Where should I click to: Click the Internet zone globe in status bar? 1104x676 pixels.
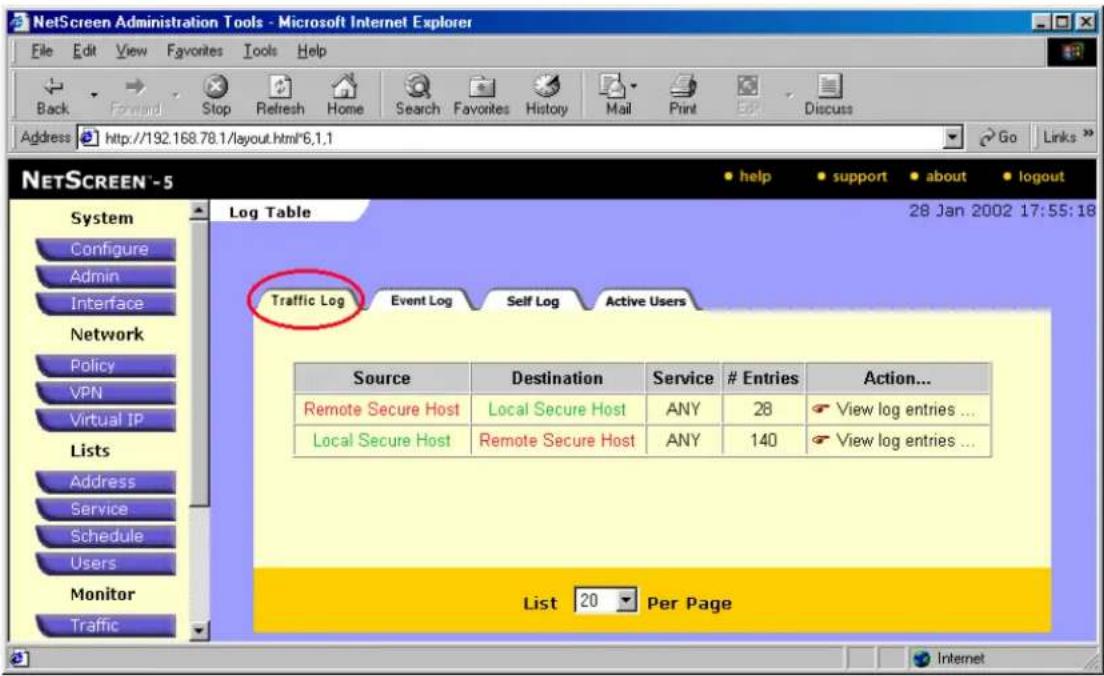pyautogui.click(x=921, y=658)
